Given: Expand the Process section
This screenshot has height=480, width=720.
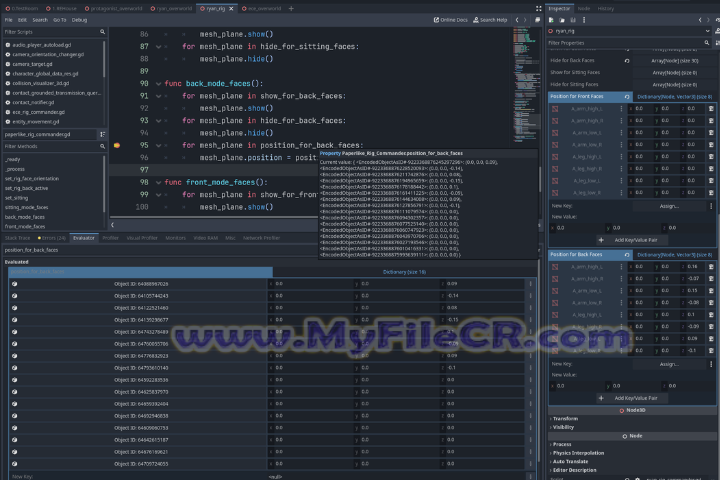Looking at the screenshot, I should pyautogui.click(x=561, y=444).
